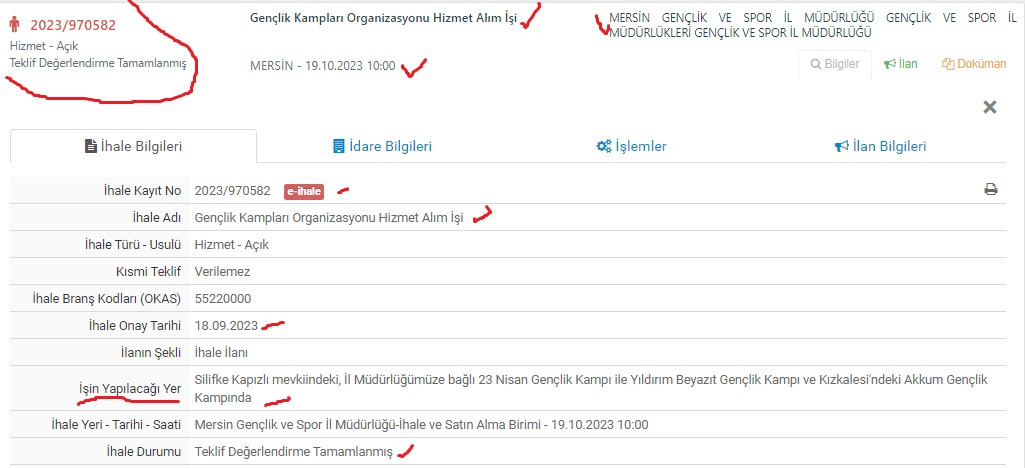
Task: Open the İlan megaphone link
Action: (x=901, y=64)
